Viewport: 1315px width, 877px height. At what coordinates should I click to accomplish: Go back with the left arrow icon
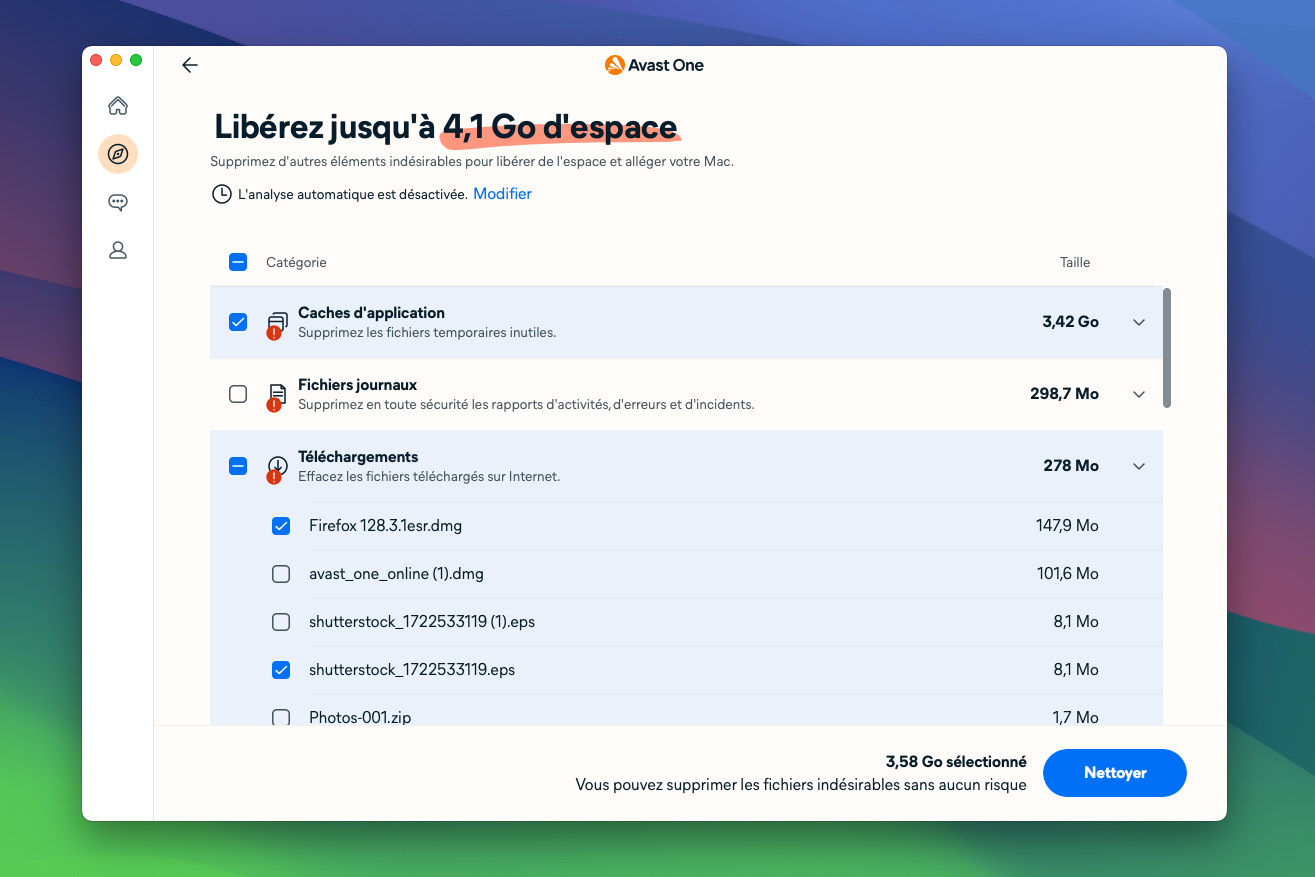(x=190, y=65)
